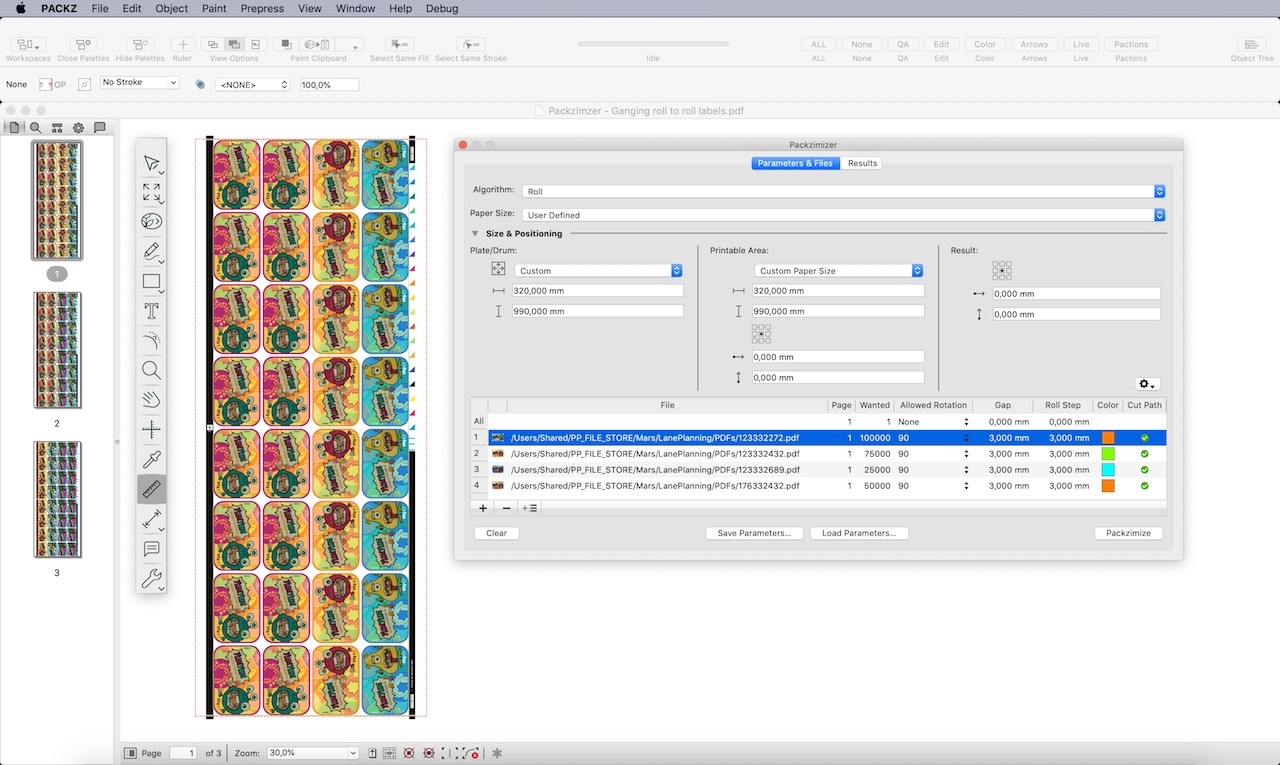Screen dimensions: 1280x765
Task: Pick the Eyedropper tool
Action: pyautogui.click(x=152, y=459)
